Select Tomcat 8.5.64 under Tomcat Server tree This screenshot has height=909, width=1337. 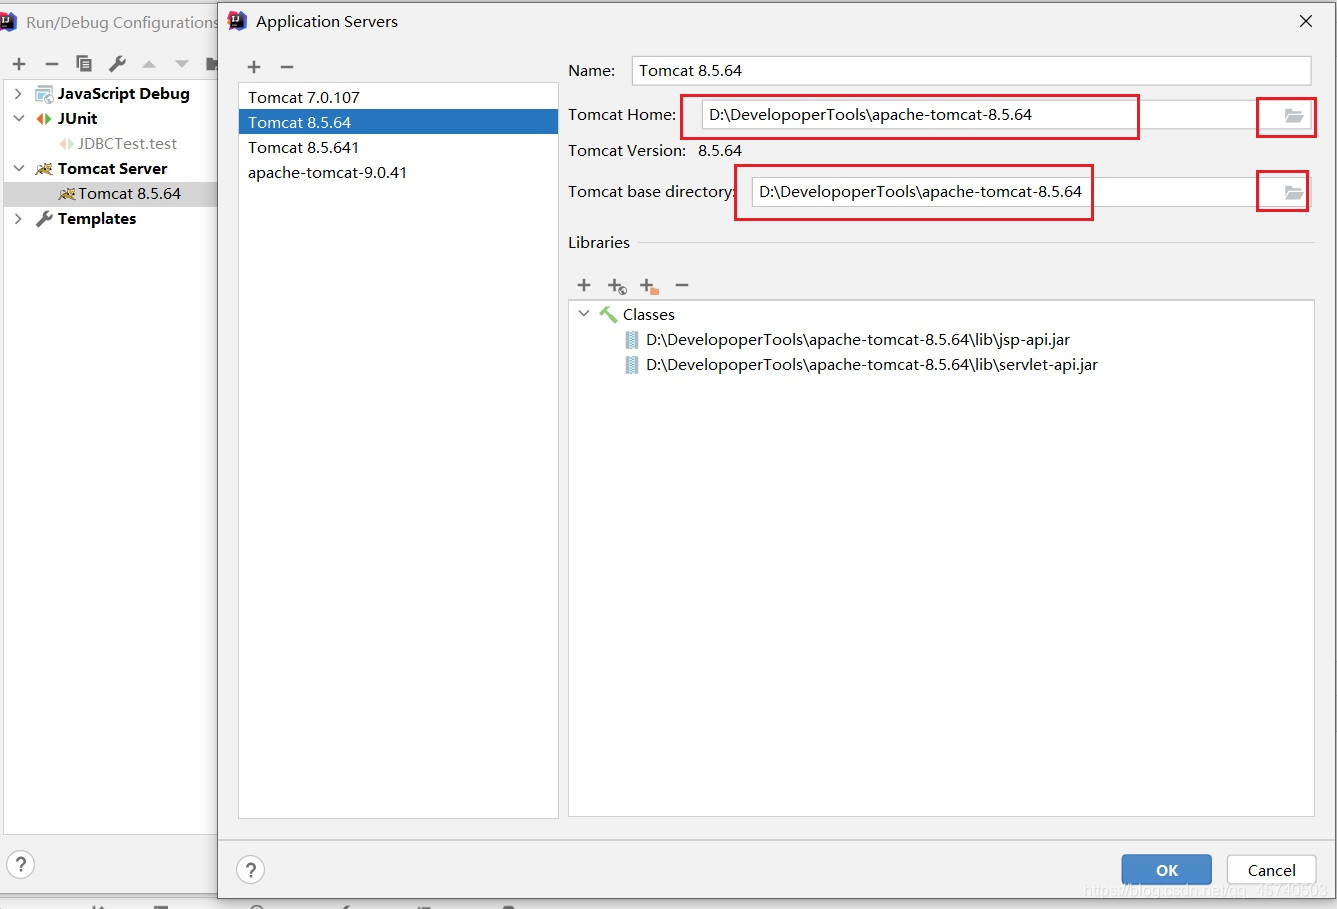pos(129,194)
